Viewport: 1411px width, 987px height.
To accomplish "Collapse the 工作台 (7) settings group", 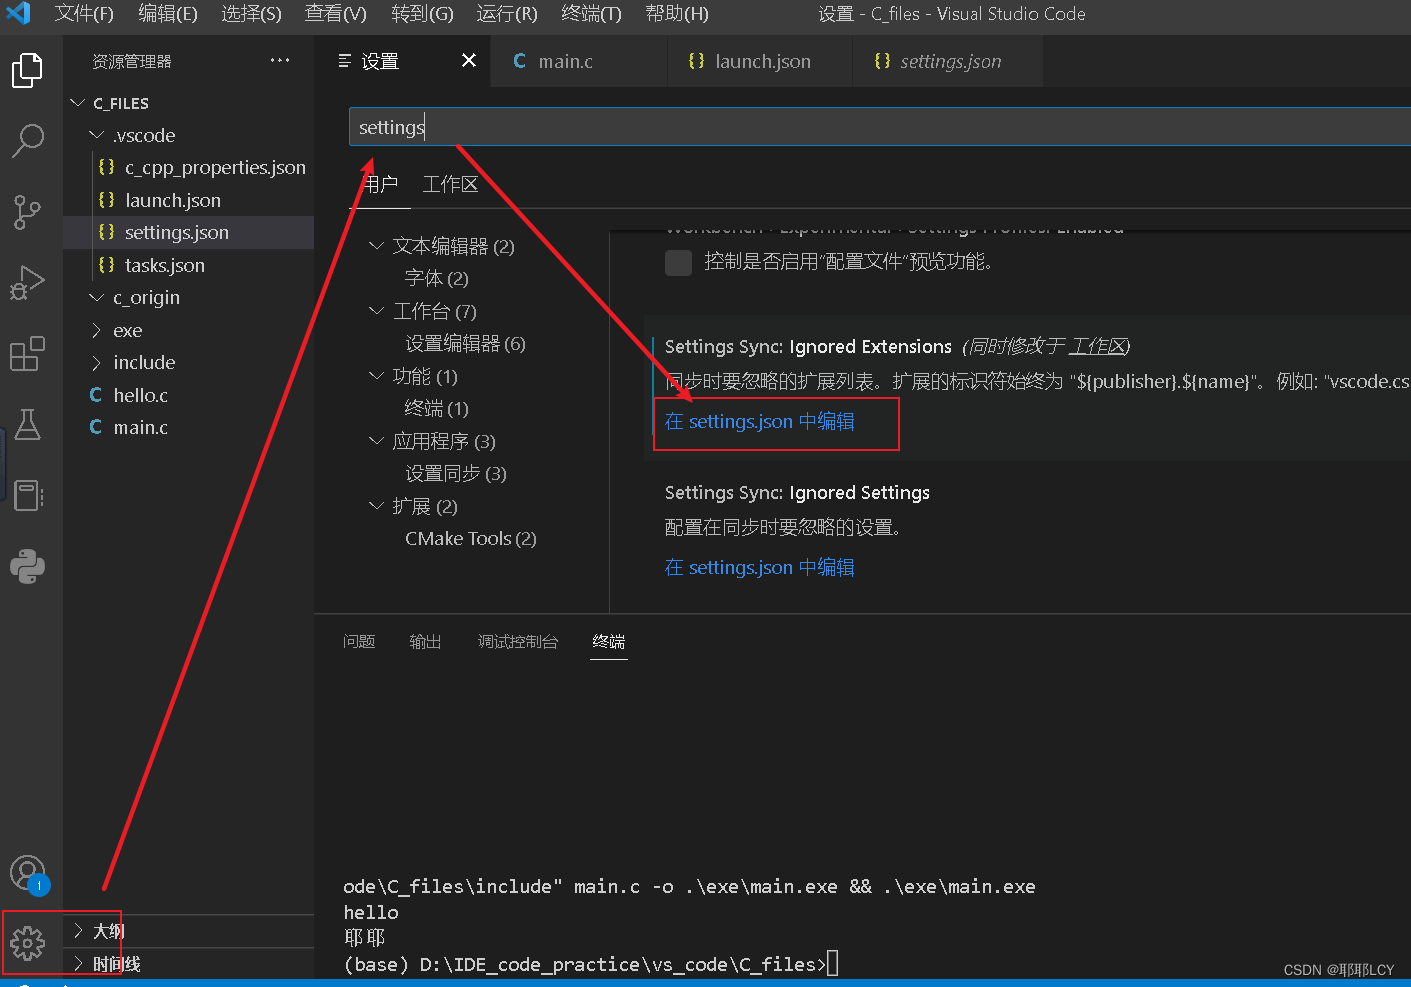I will click(376, 311).
